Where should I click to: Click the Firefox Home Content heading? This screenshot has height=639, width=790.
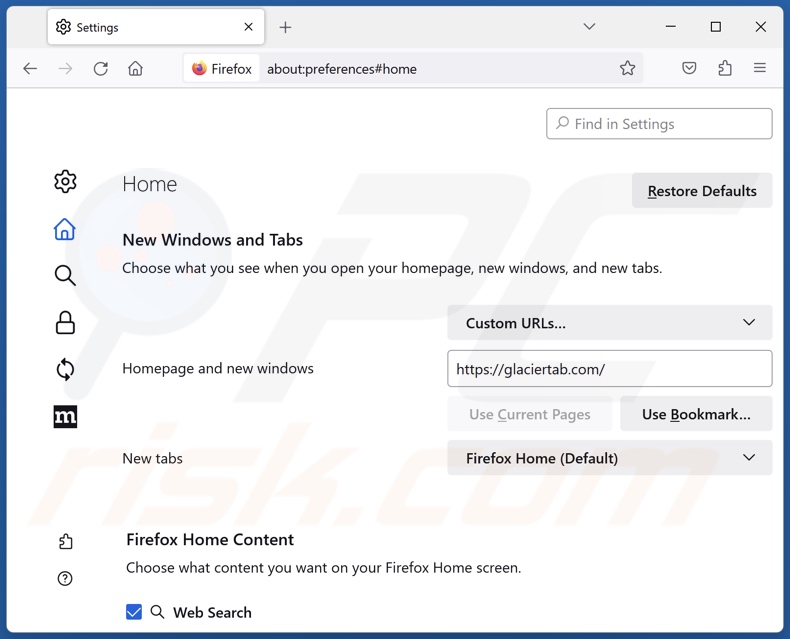[x=210, y=540]
